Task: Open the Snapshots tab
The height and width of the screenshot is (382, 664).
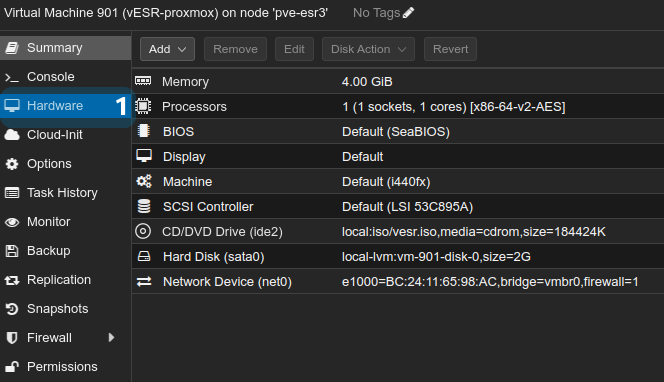Action: pyautogui.click(x=66, y=309)
